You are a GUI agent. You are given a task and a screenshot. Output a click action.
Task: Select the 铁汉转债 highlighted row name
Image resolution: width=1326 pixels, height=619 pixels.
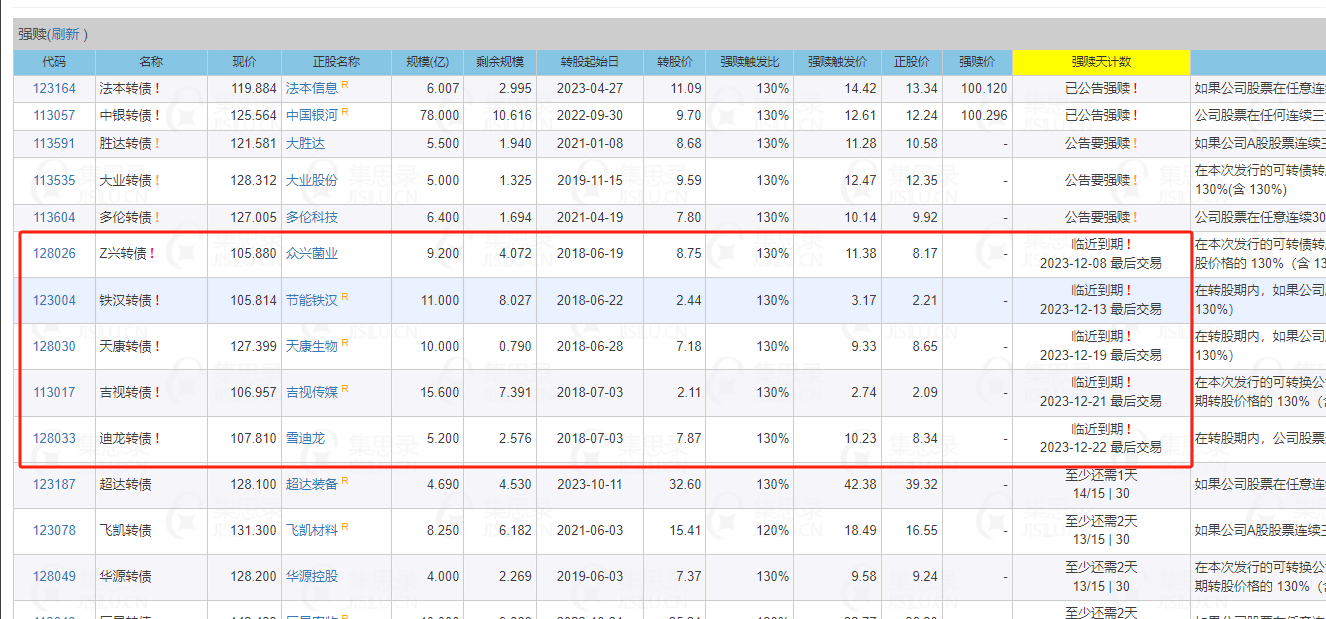point(125,300)
